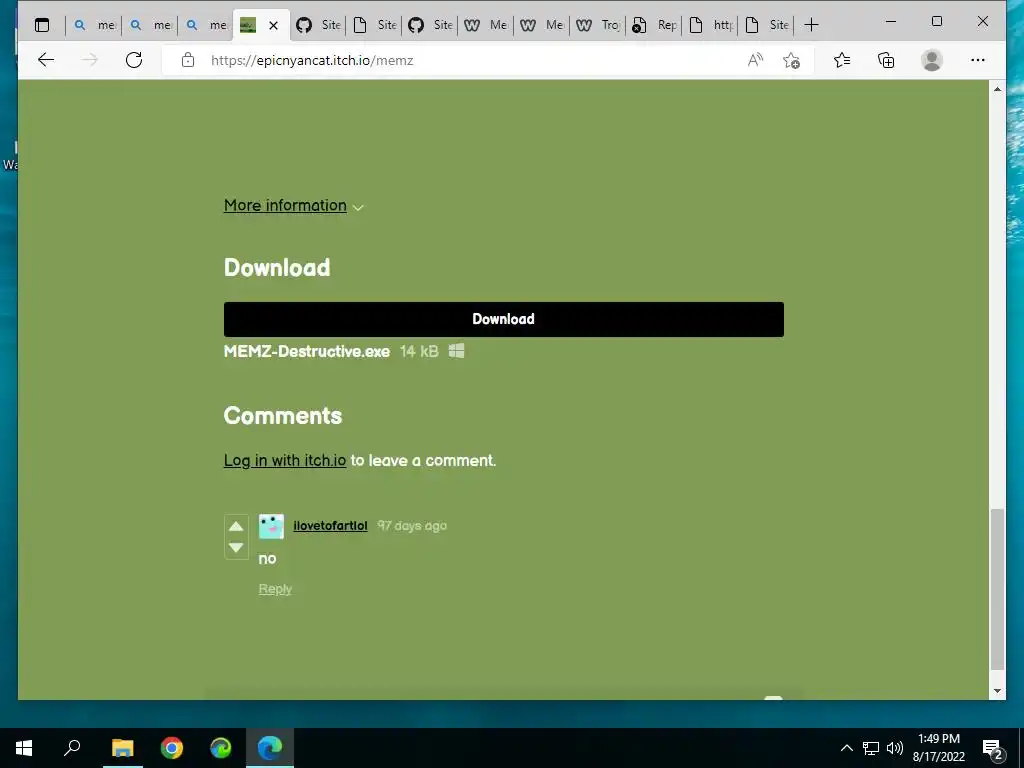Switch to the first GitHub Site tab

point(318,25)
